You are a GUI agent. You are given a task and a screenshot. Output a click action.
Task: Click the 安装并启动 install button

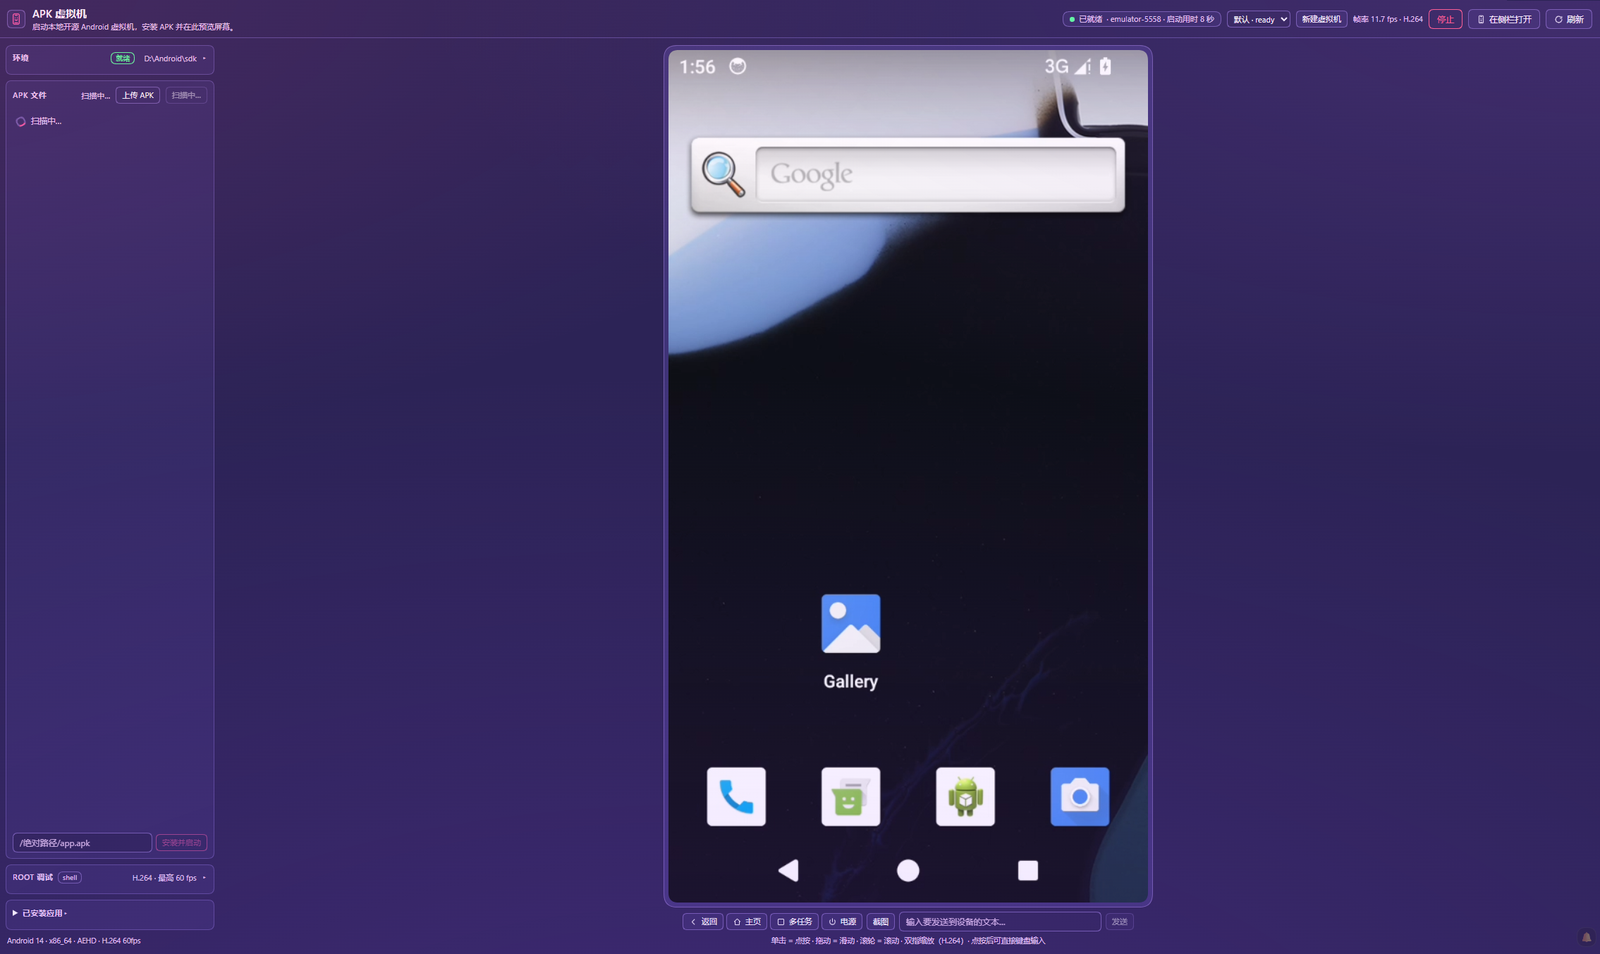coord(181,843)
